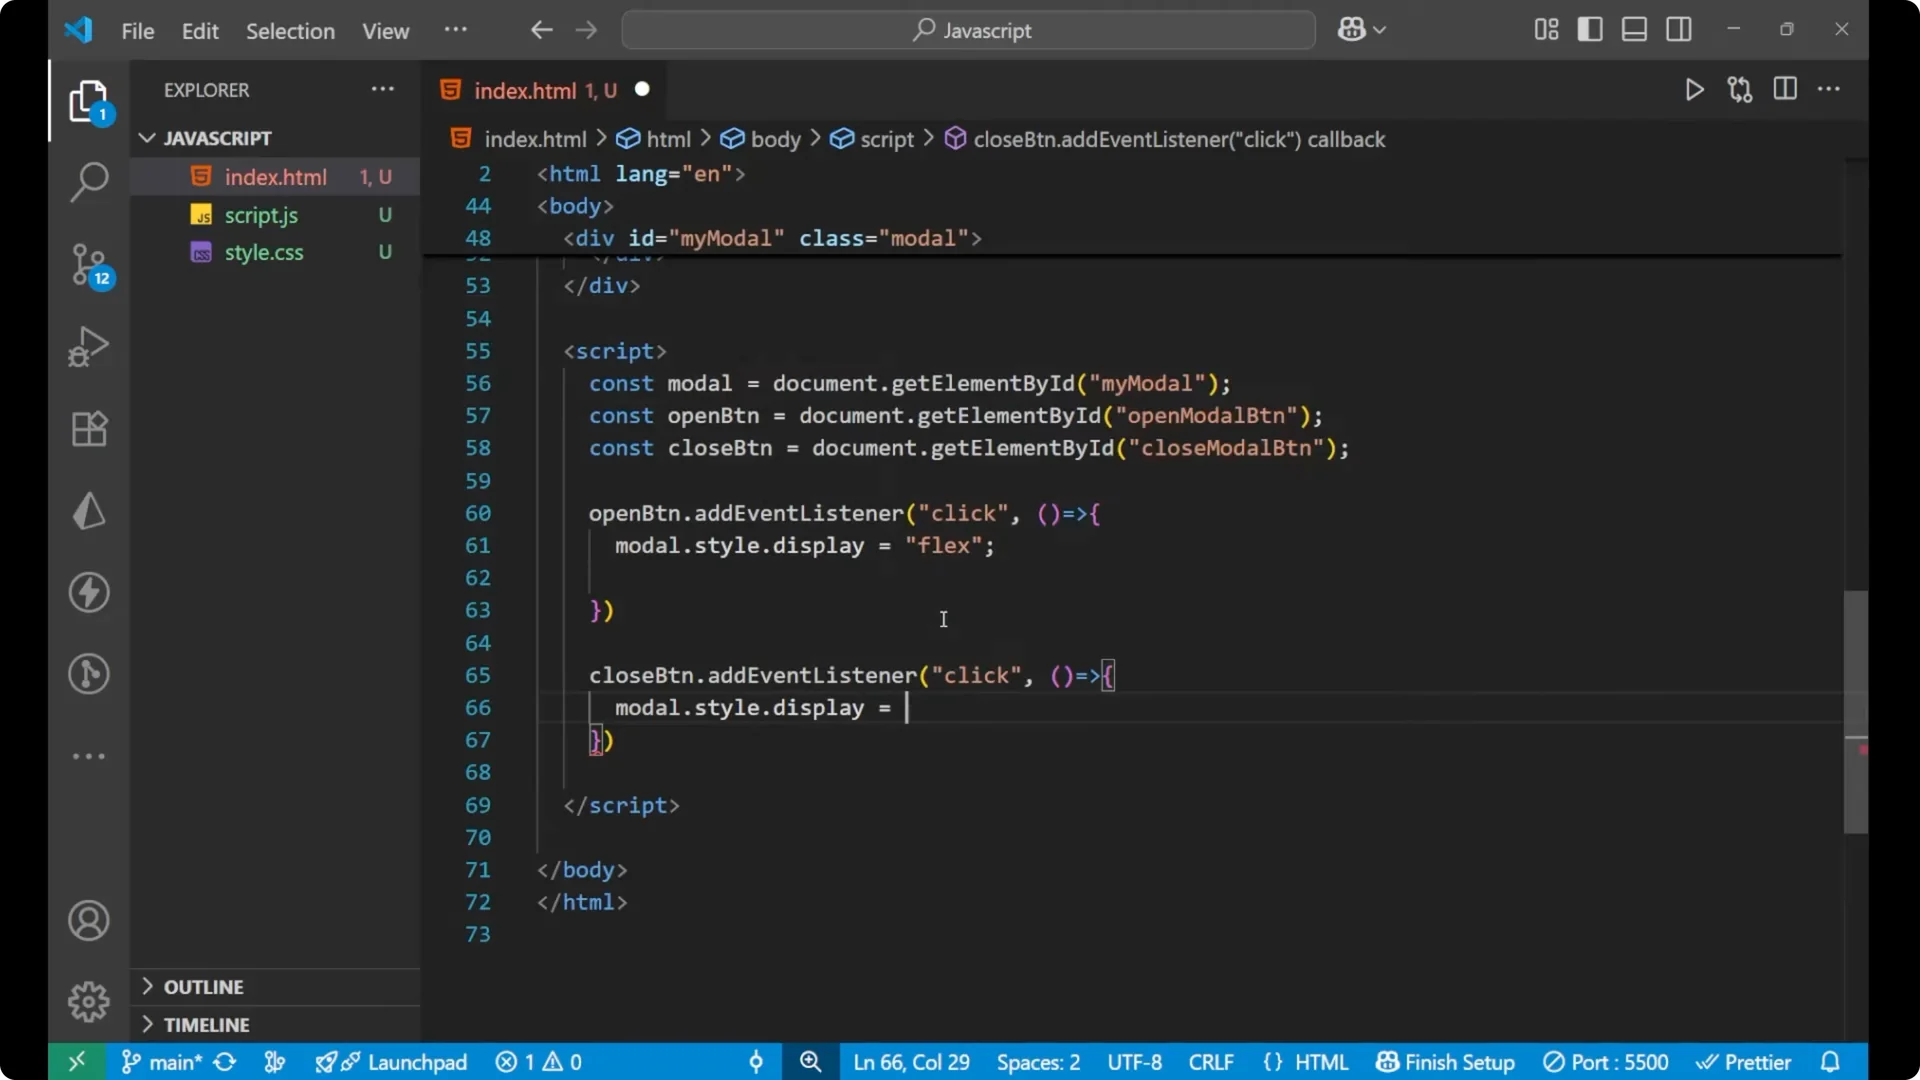The image size is (1920, 1080).
Task: Open the Manage gear icon
Action: pos(88,1001)
